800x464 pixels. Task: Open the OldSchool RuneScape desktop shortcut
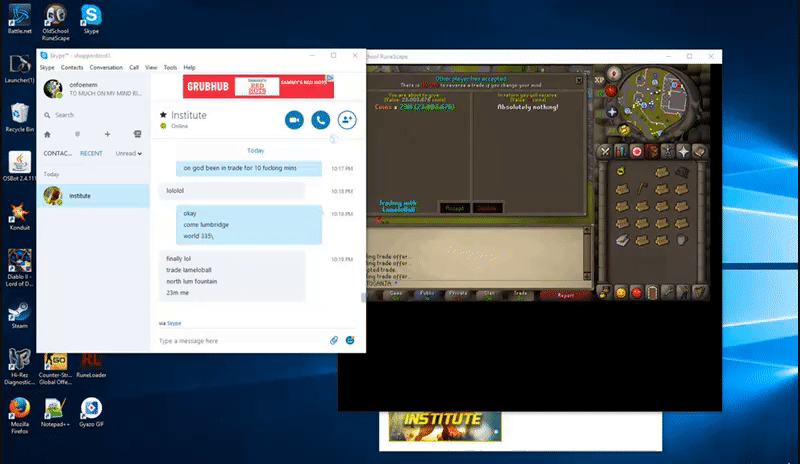pos(56,22)
